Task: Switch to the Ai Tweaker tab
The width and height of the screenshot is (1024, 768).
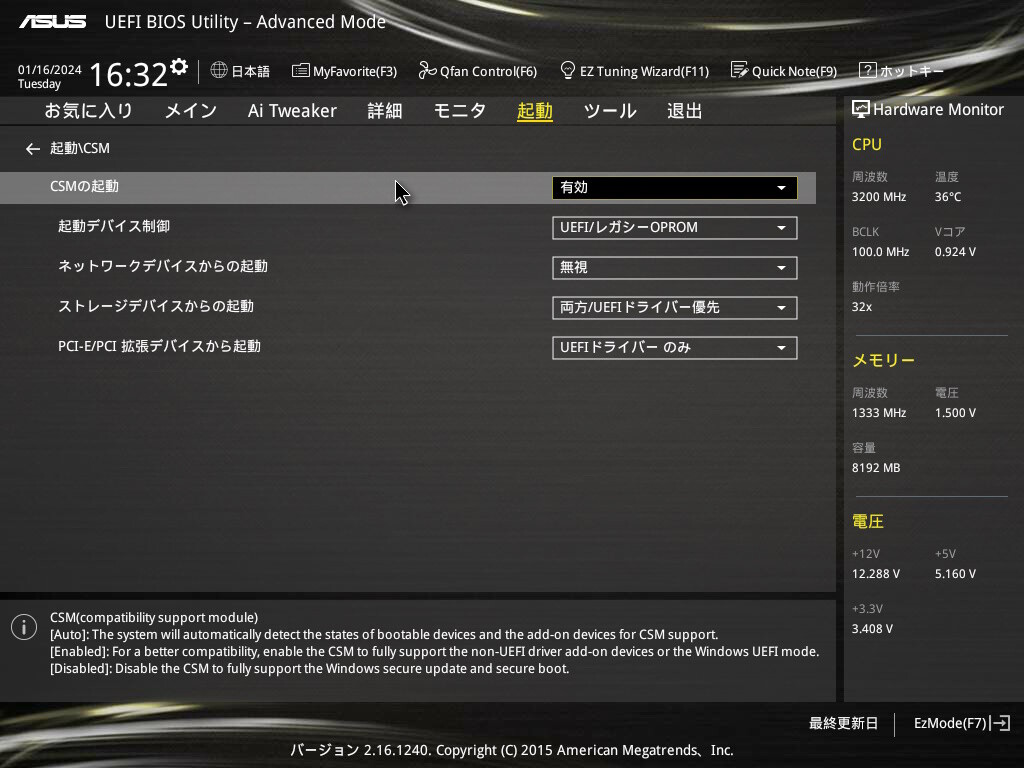Action: click(292, 111)
